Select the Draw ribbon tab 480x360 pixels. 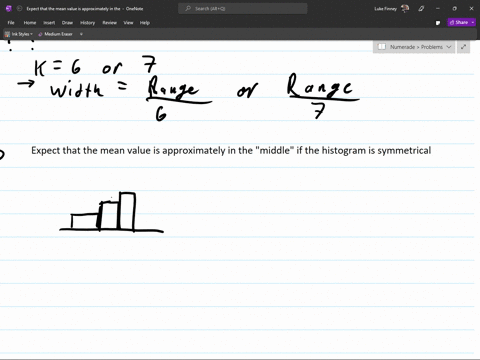point(67,23)
